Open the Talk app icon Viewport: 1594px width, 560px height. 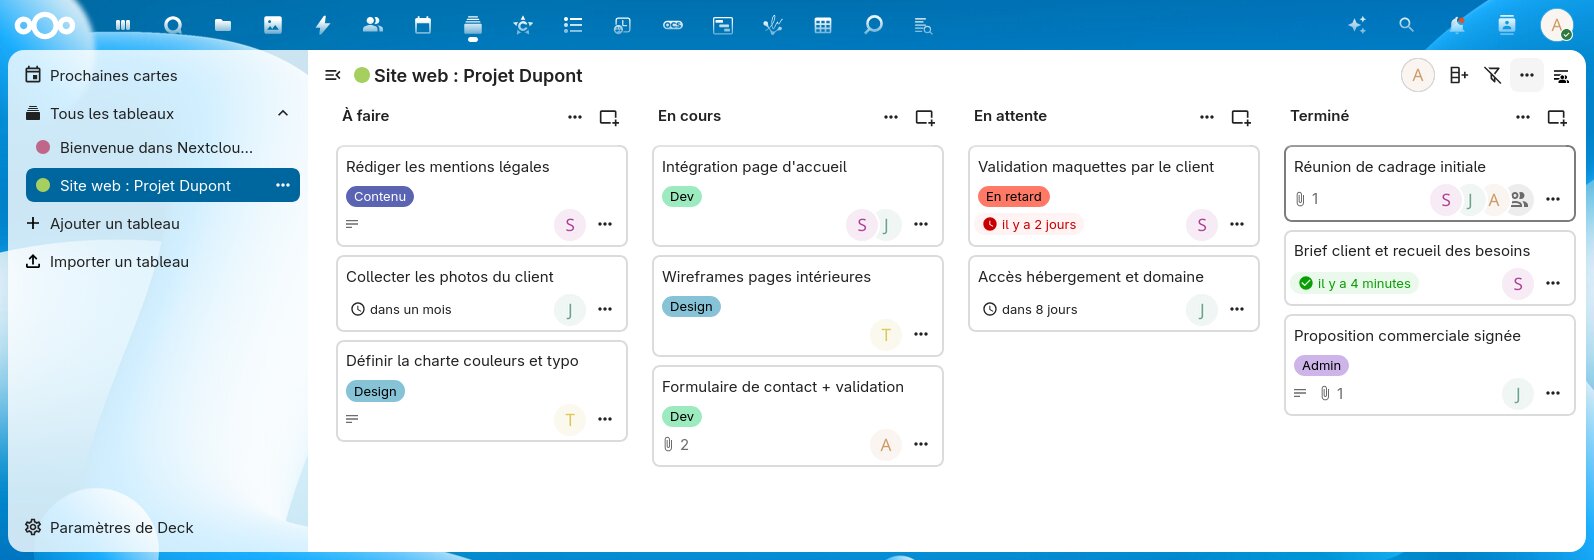pyautogui.click(x=173, y=25)
